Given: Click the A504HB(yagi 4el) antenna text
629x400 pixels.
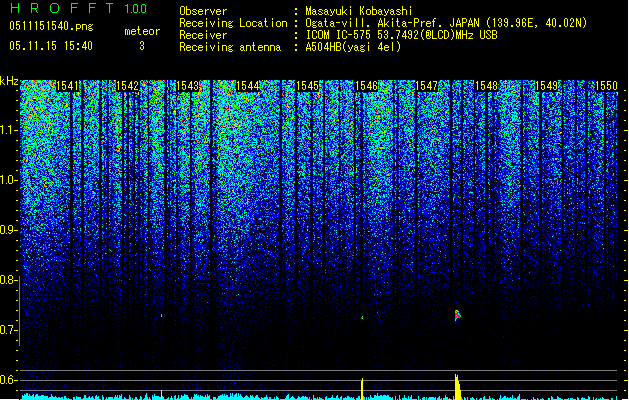Looking at the screenshot, I should point(353,47).
